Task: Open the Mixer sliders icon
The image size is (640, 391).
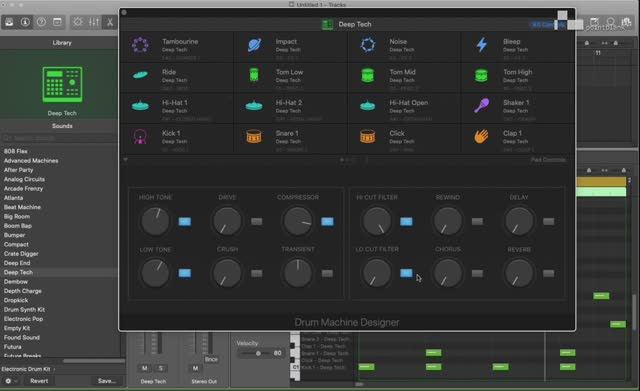Action: point(94,22)
